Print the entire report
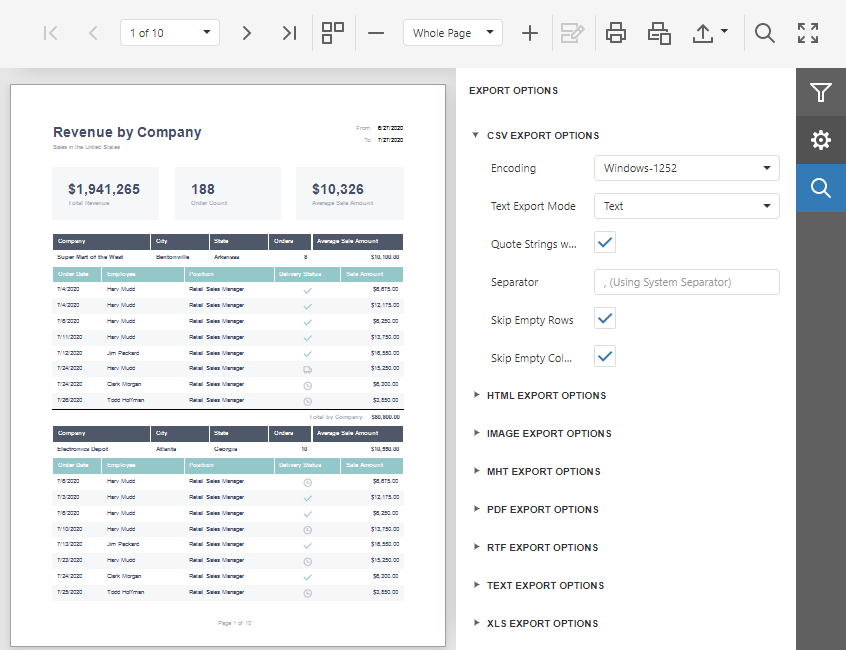Viewport: 846px width, 650px height. (x=615, y=32)
